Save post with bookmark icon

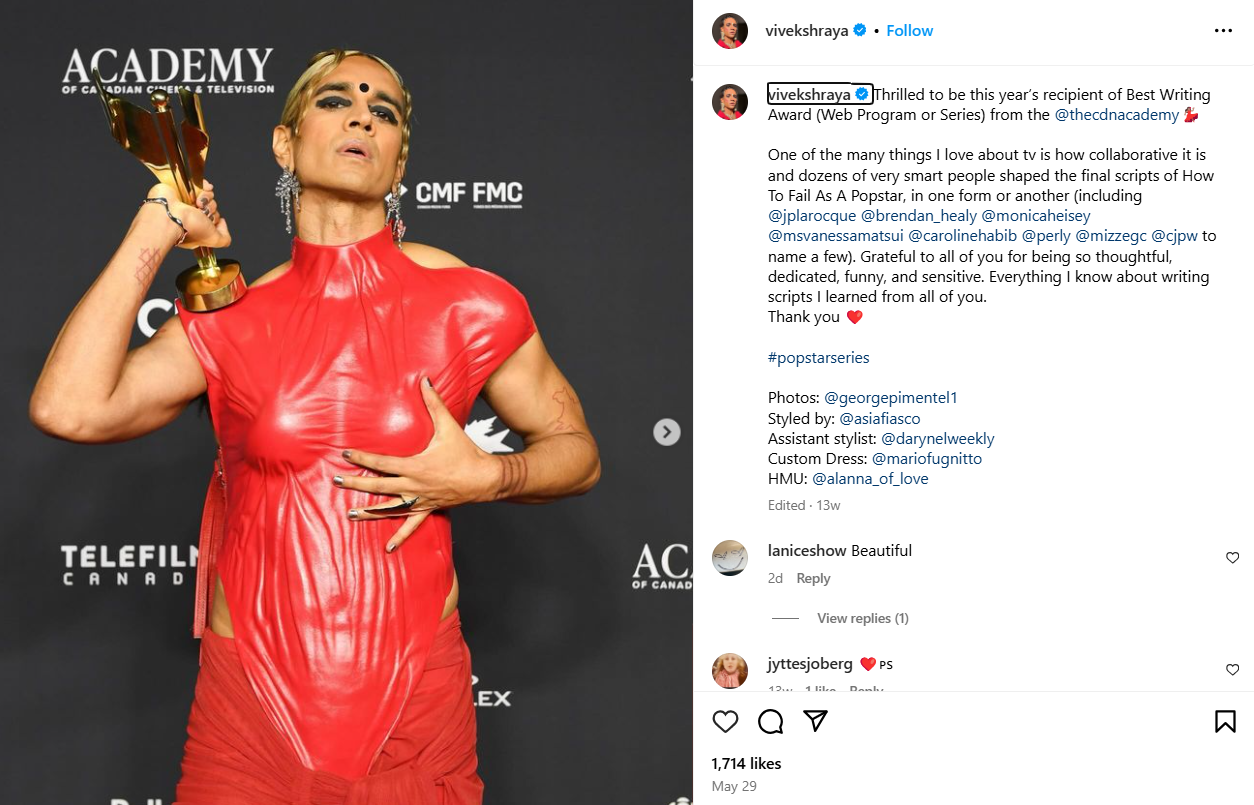tap(1225, 721)
